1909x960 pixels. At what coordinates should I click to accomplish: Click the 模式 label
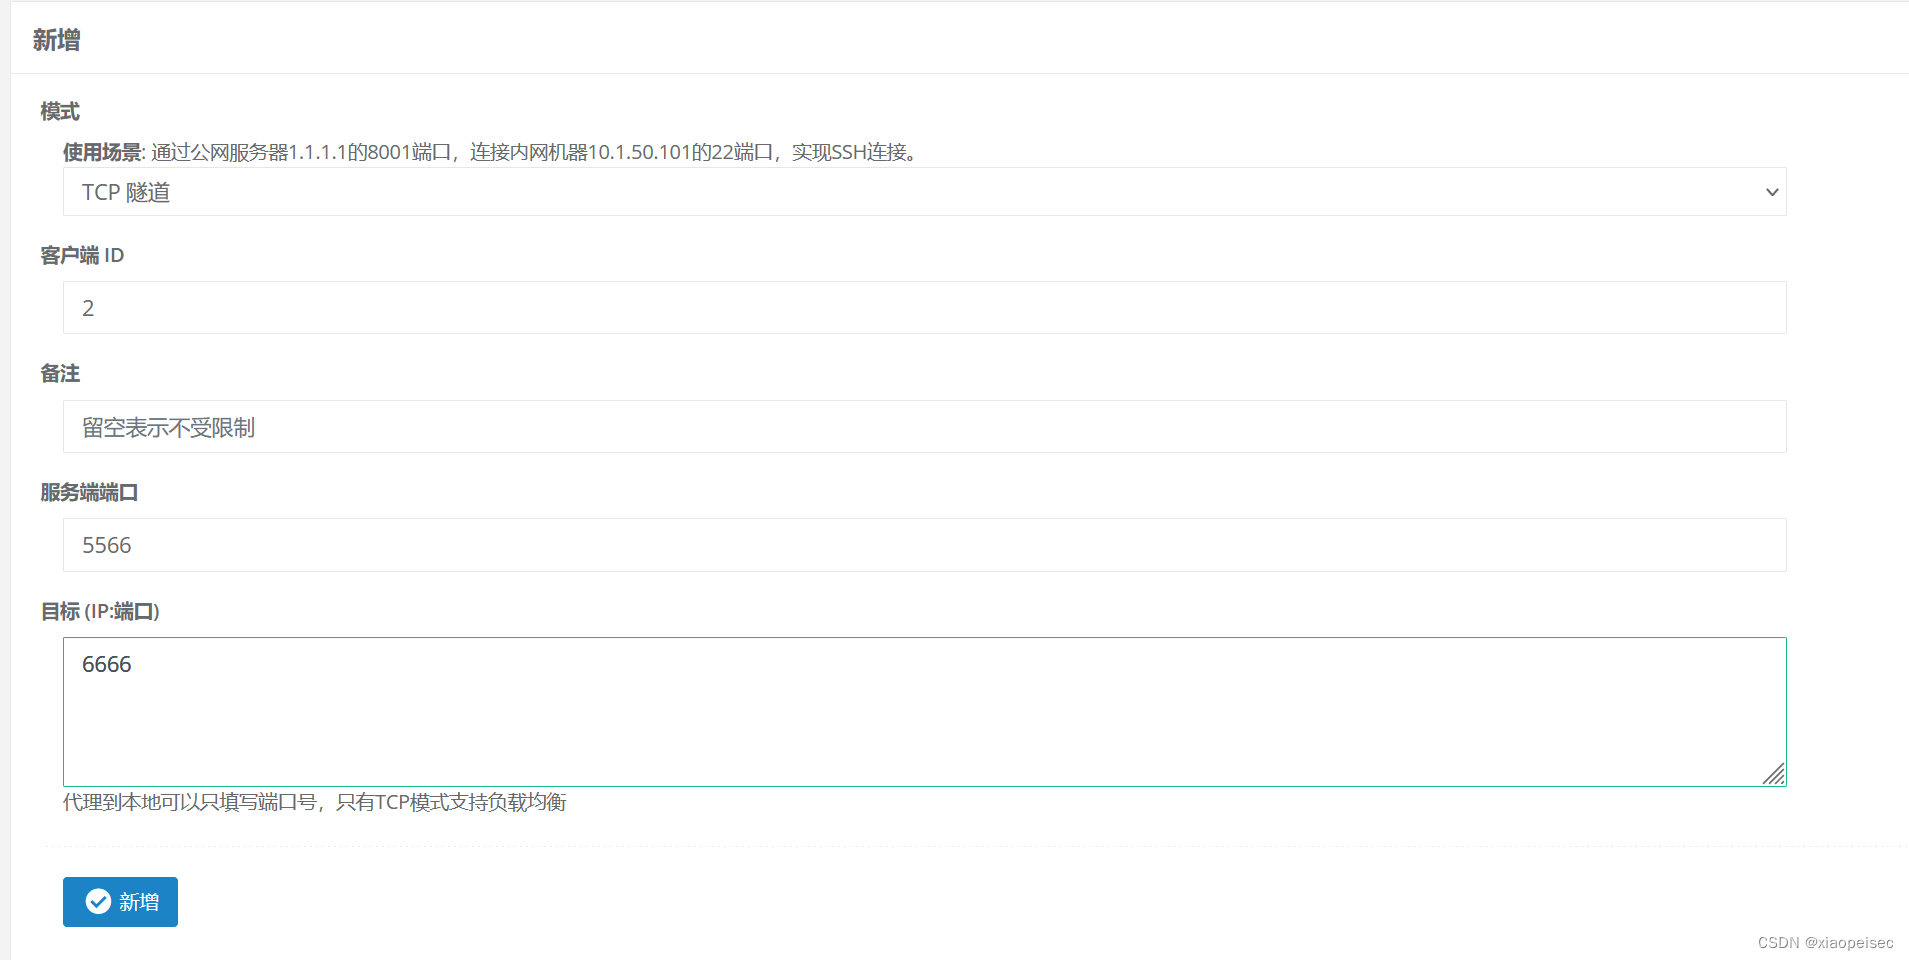60,111
